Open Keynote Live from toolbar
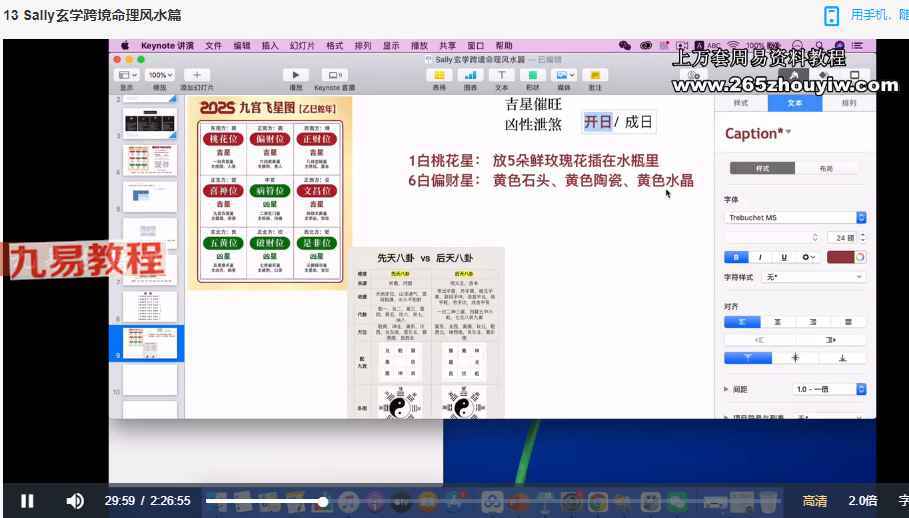 coord(334,75)
